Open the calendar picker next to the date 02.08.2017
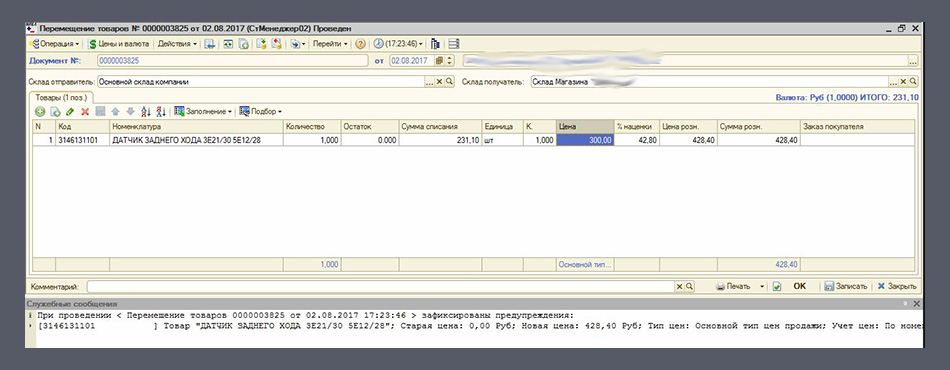 tap(440, 61)
